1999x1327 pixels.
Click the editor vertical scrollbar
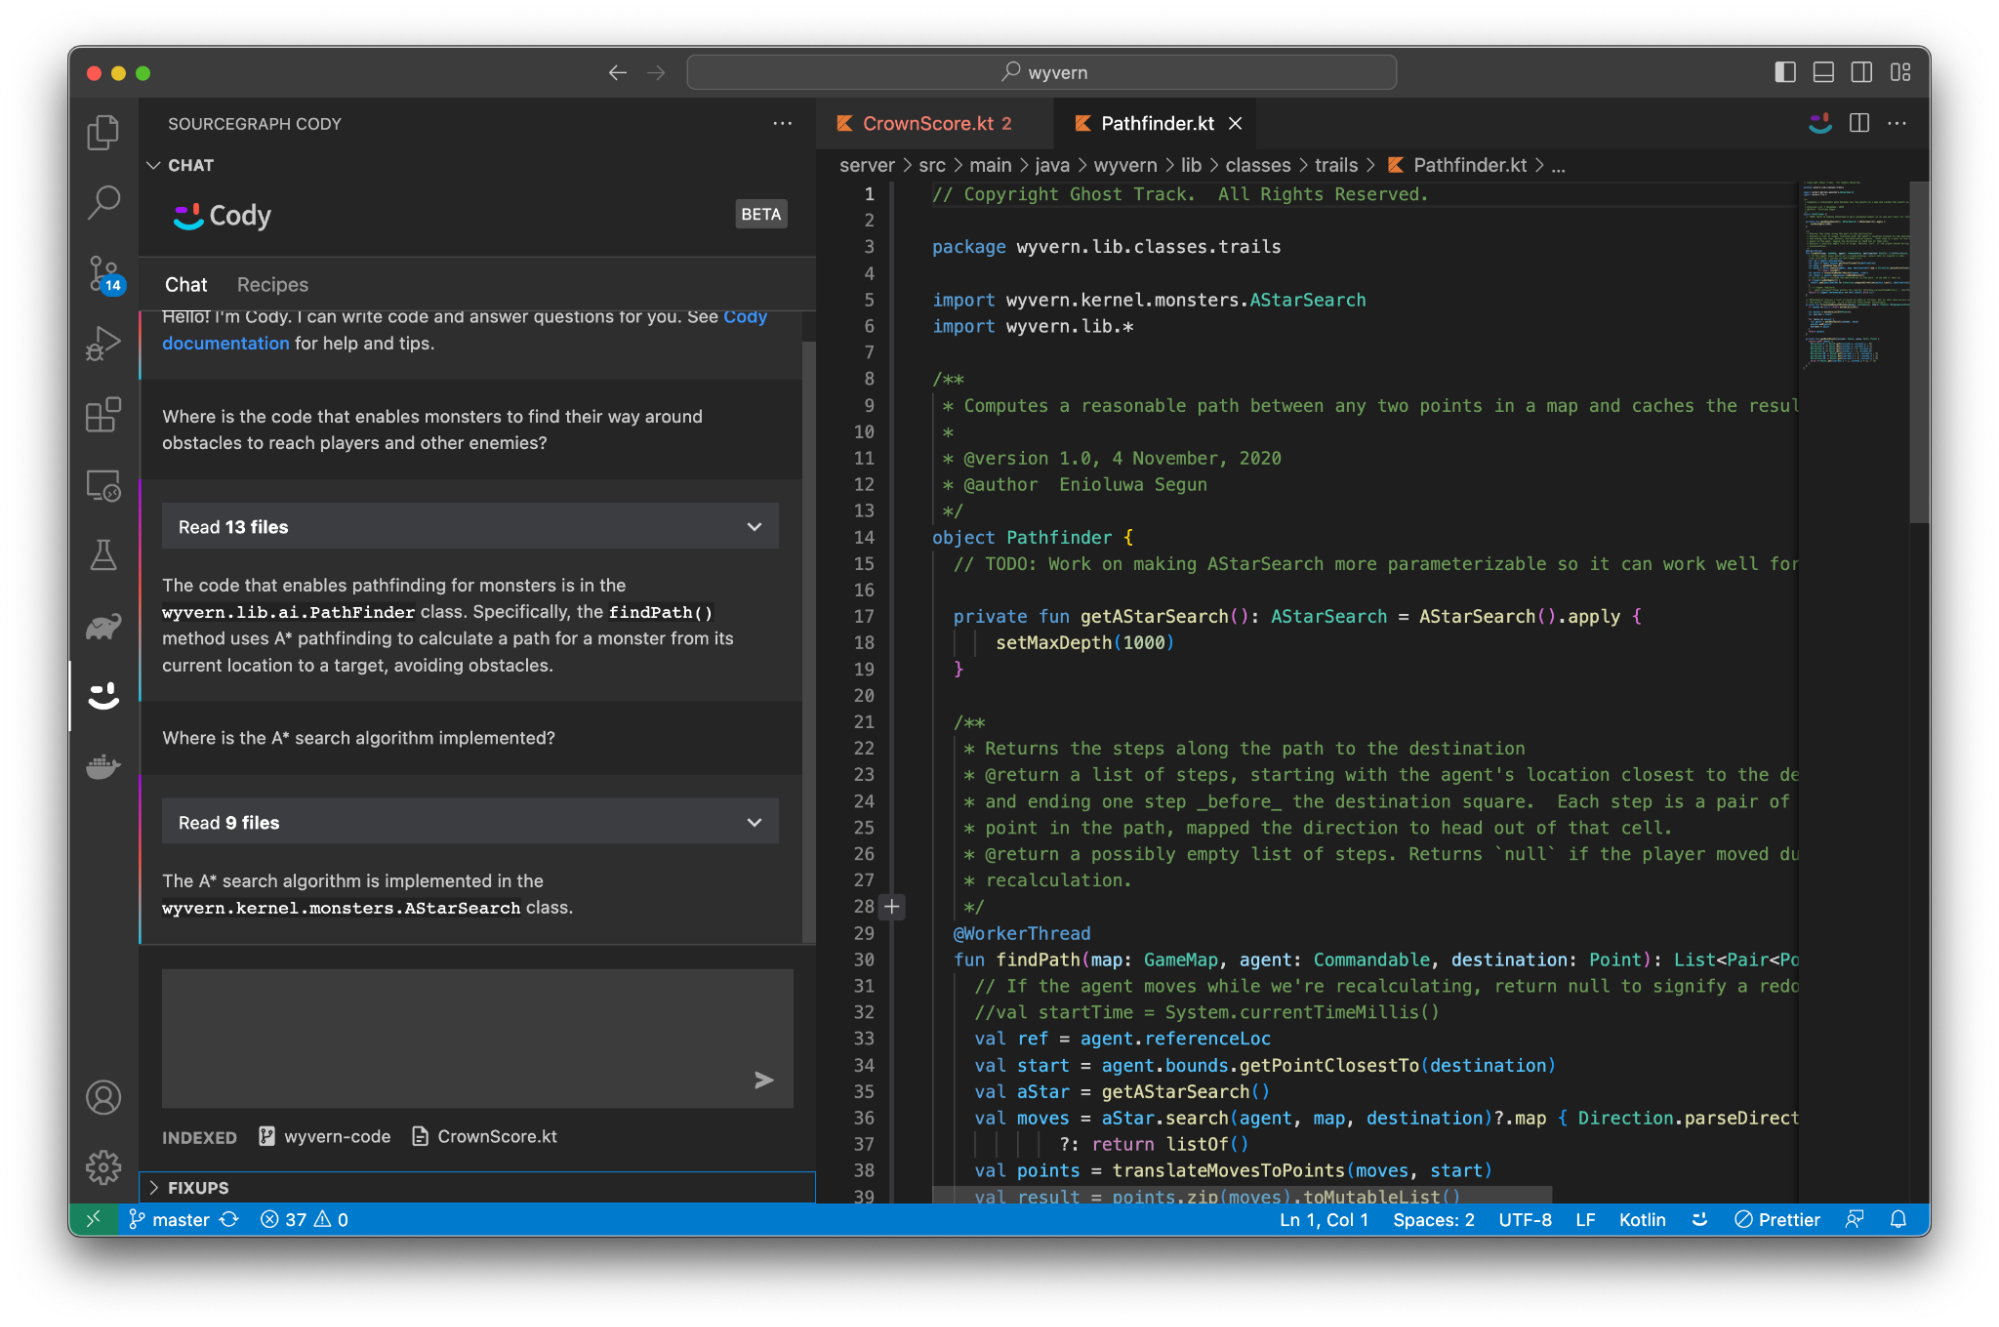[x=1919, y=352]
